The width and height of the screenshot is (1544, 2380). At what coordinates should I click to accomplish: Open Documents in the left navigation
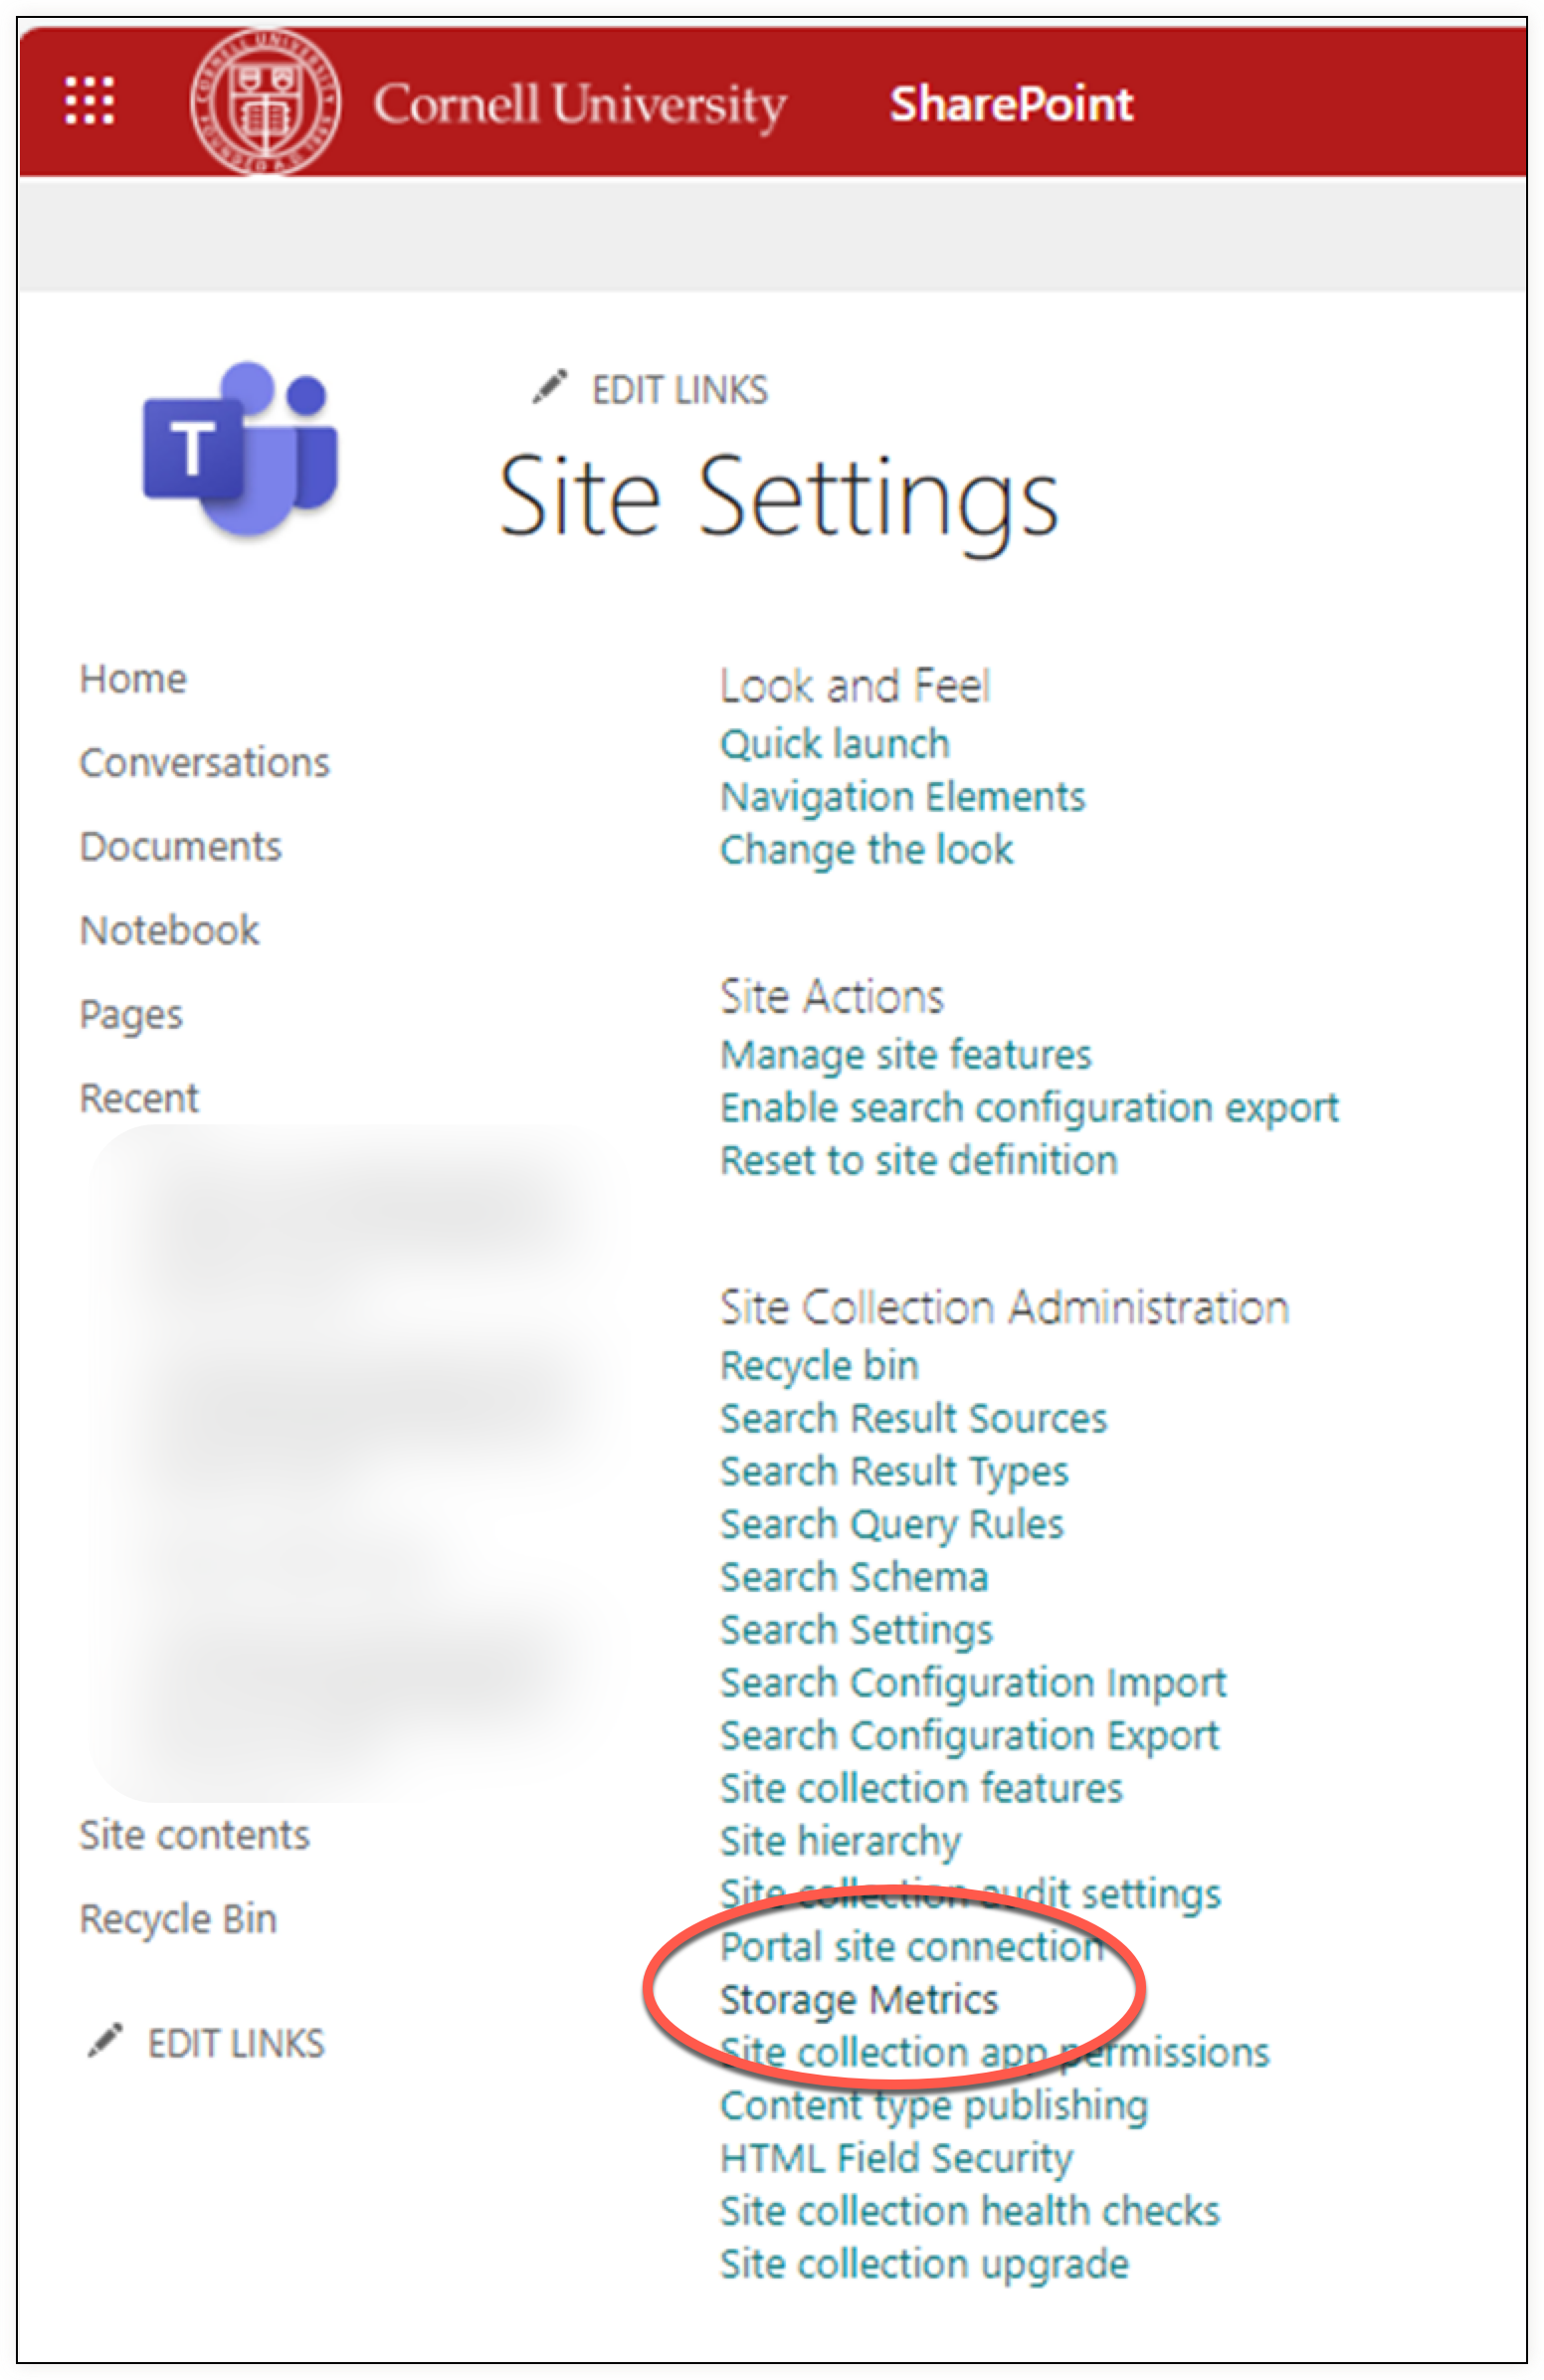click(x=181, y=847)
